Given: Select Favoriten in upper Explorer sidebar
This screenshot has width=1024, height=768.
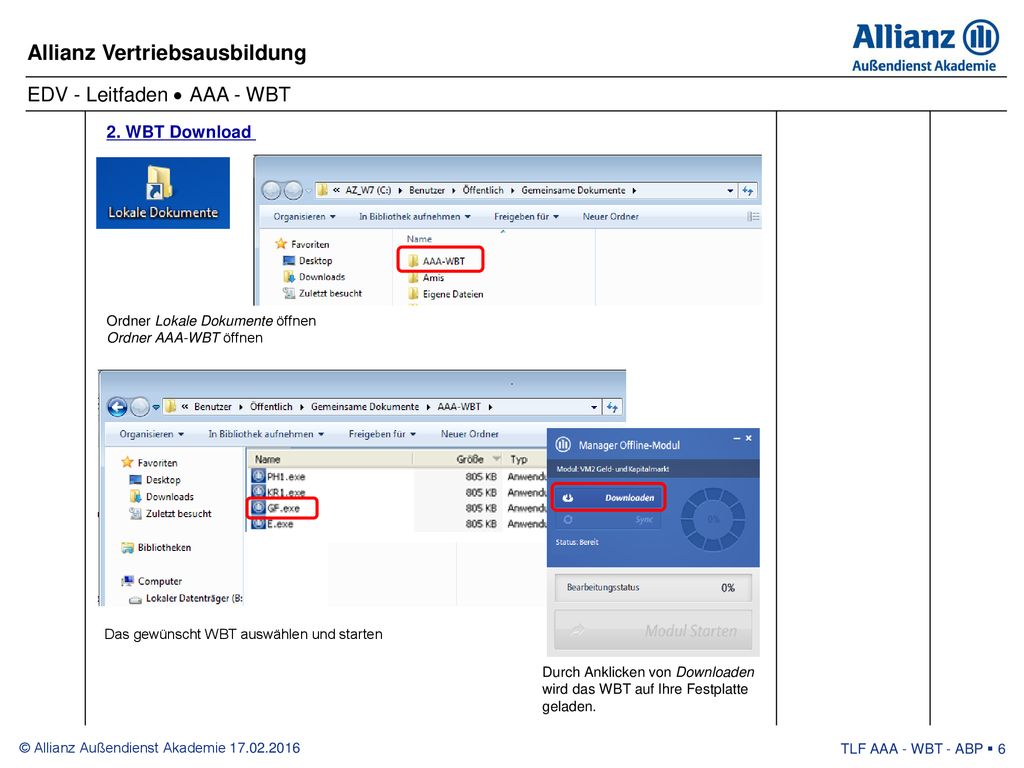Looking at the screenshot, I should (x=302, y=244).
